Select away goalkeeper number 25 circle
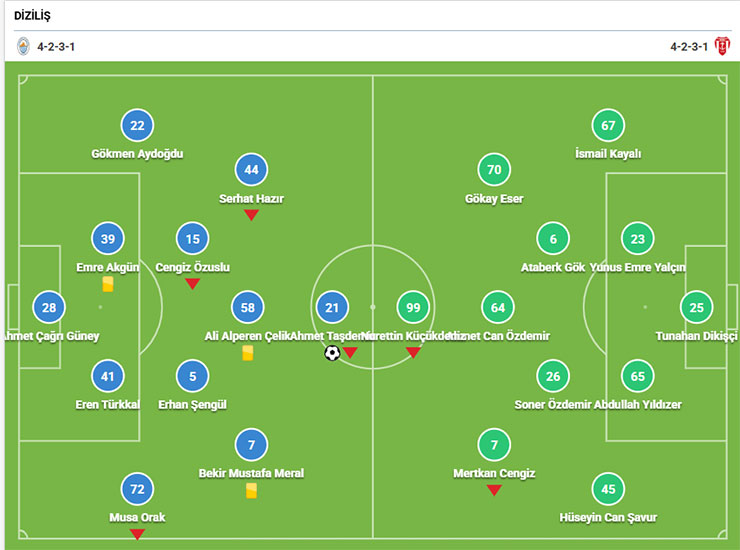This screenshot has height=550, width=740. 696,308
